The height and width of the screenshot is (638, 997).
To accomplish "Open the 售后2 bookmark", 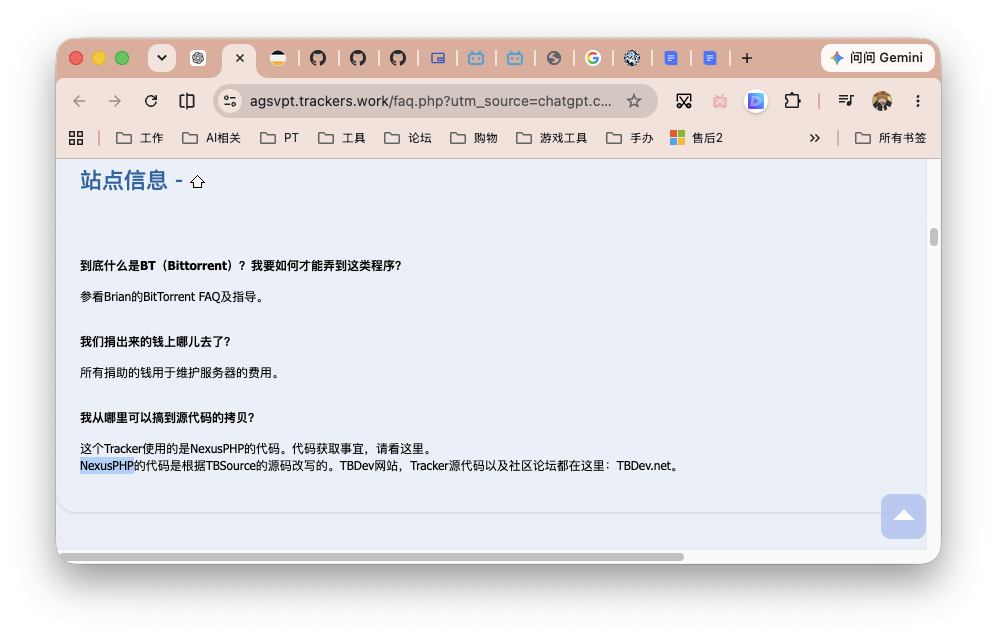I will tap(696, 138).
